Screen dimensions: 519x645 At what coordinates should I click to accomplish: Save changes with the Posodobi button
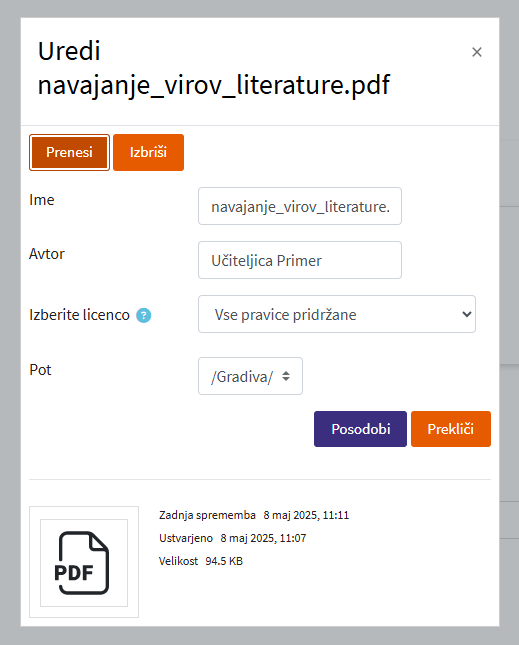(x=360, y=429)
